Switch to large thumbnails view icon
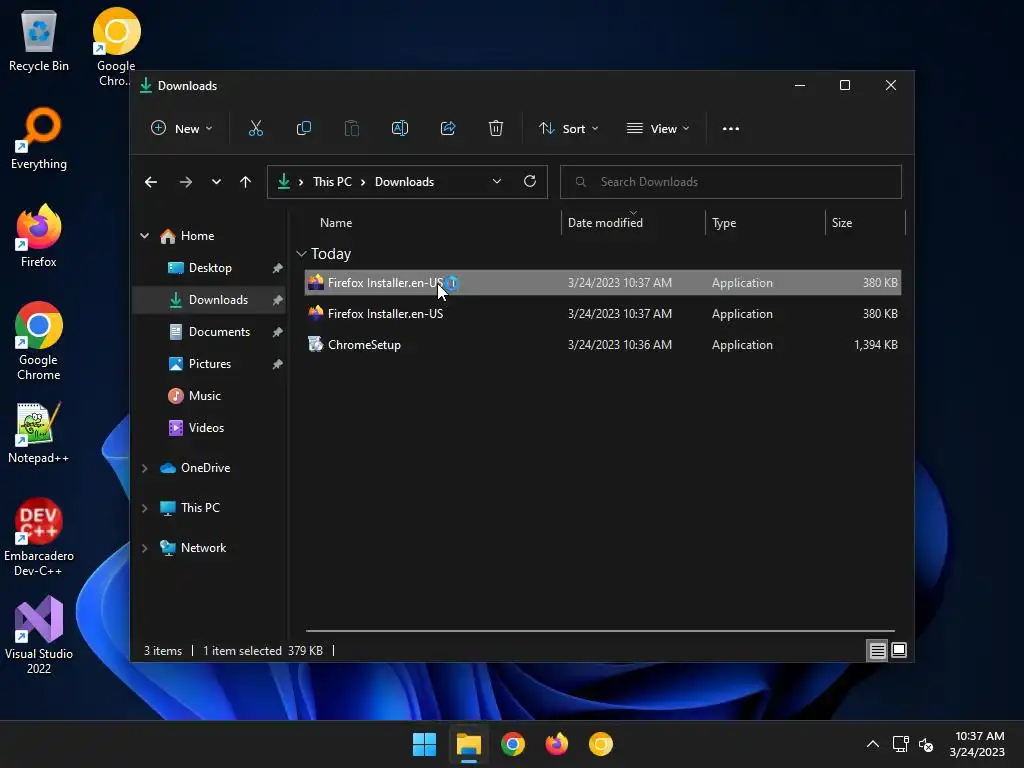This screenshot has width=1024, height=768. point(899,650)
